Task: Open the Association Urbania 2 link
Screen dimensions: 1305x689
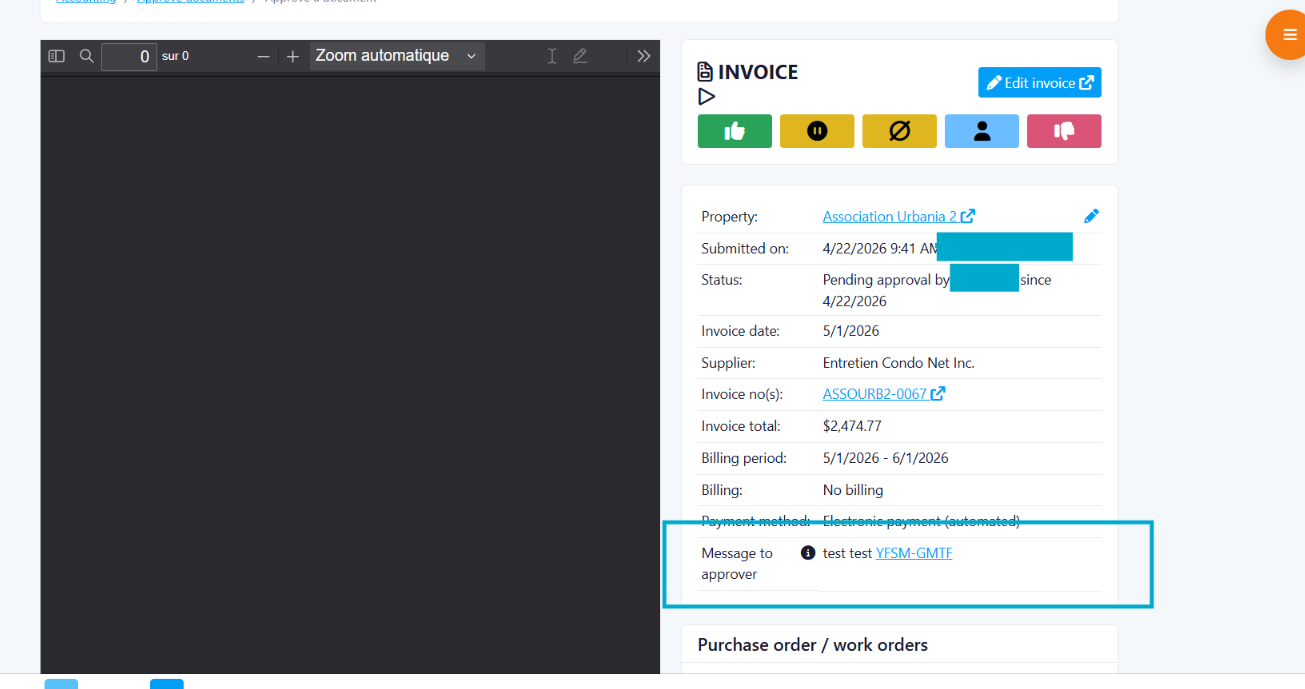Action: click(898, 216)
